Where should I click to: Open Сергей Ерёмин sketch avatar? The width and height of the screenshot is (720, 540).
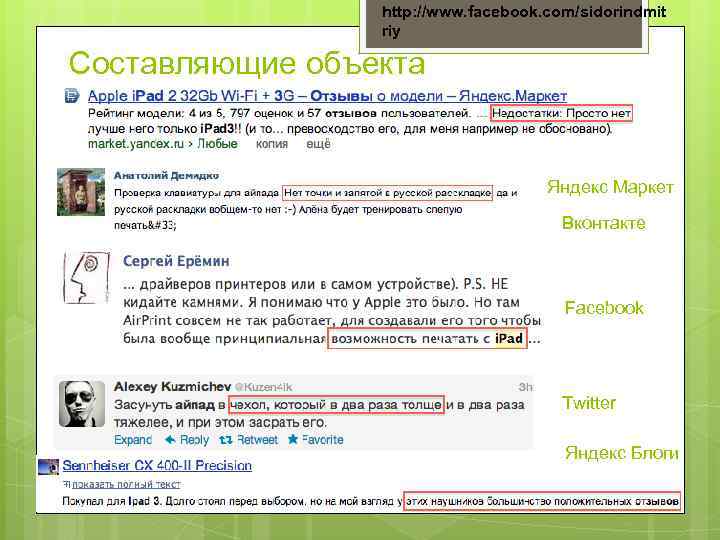pos(87,277)
